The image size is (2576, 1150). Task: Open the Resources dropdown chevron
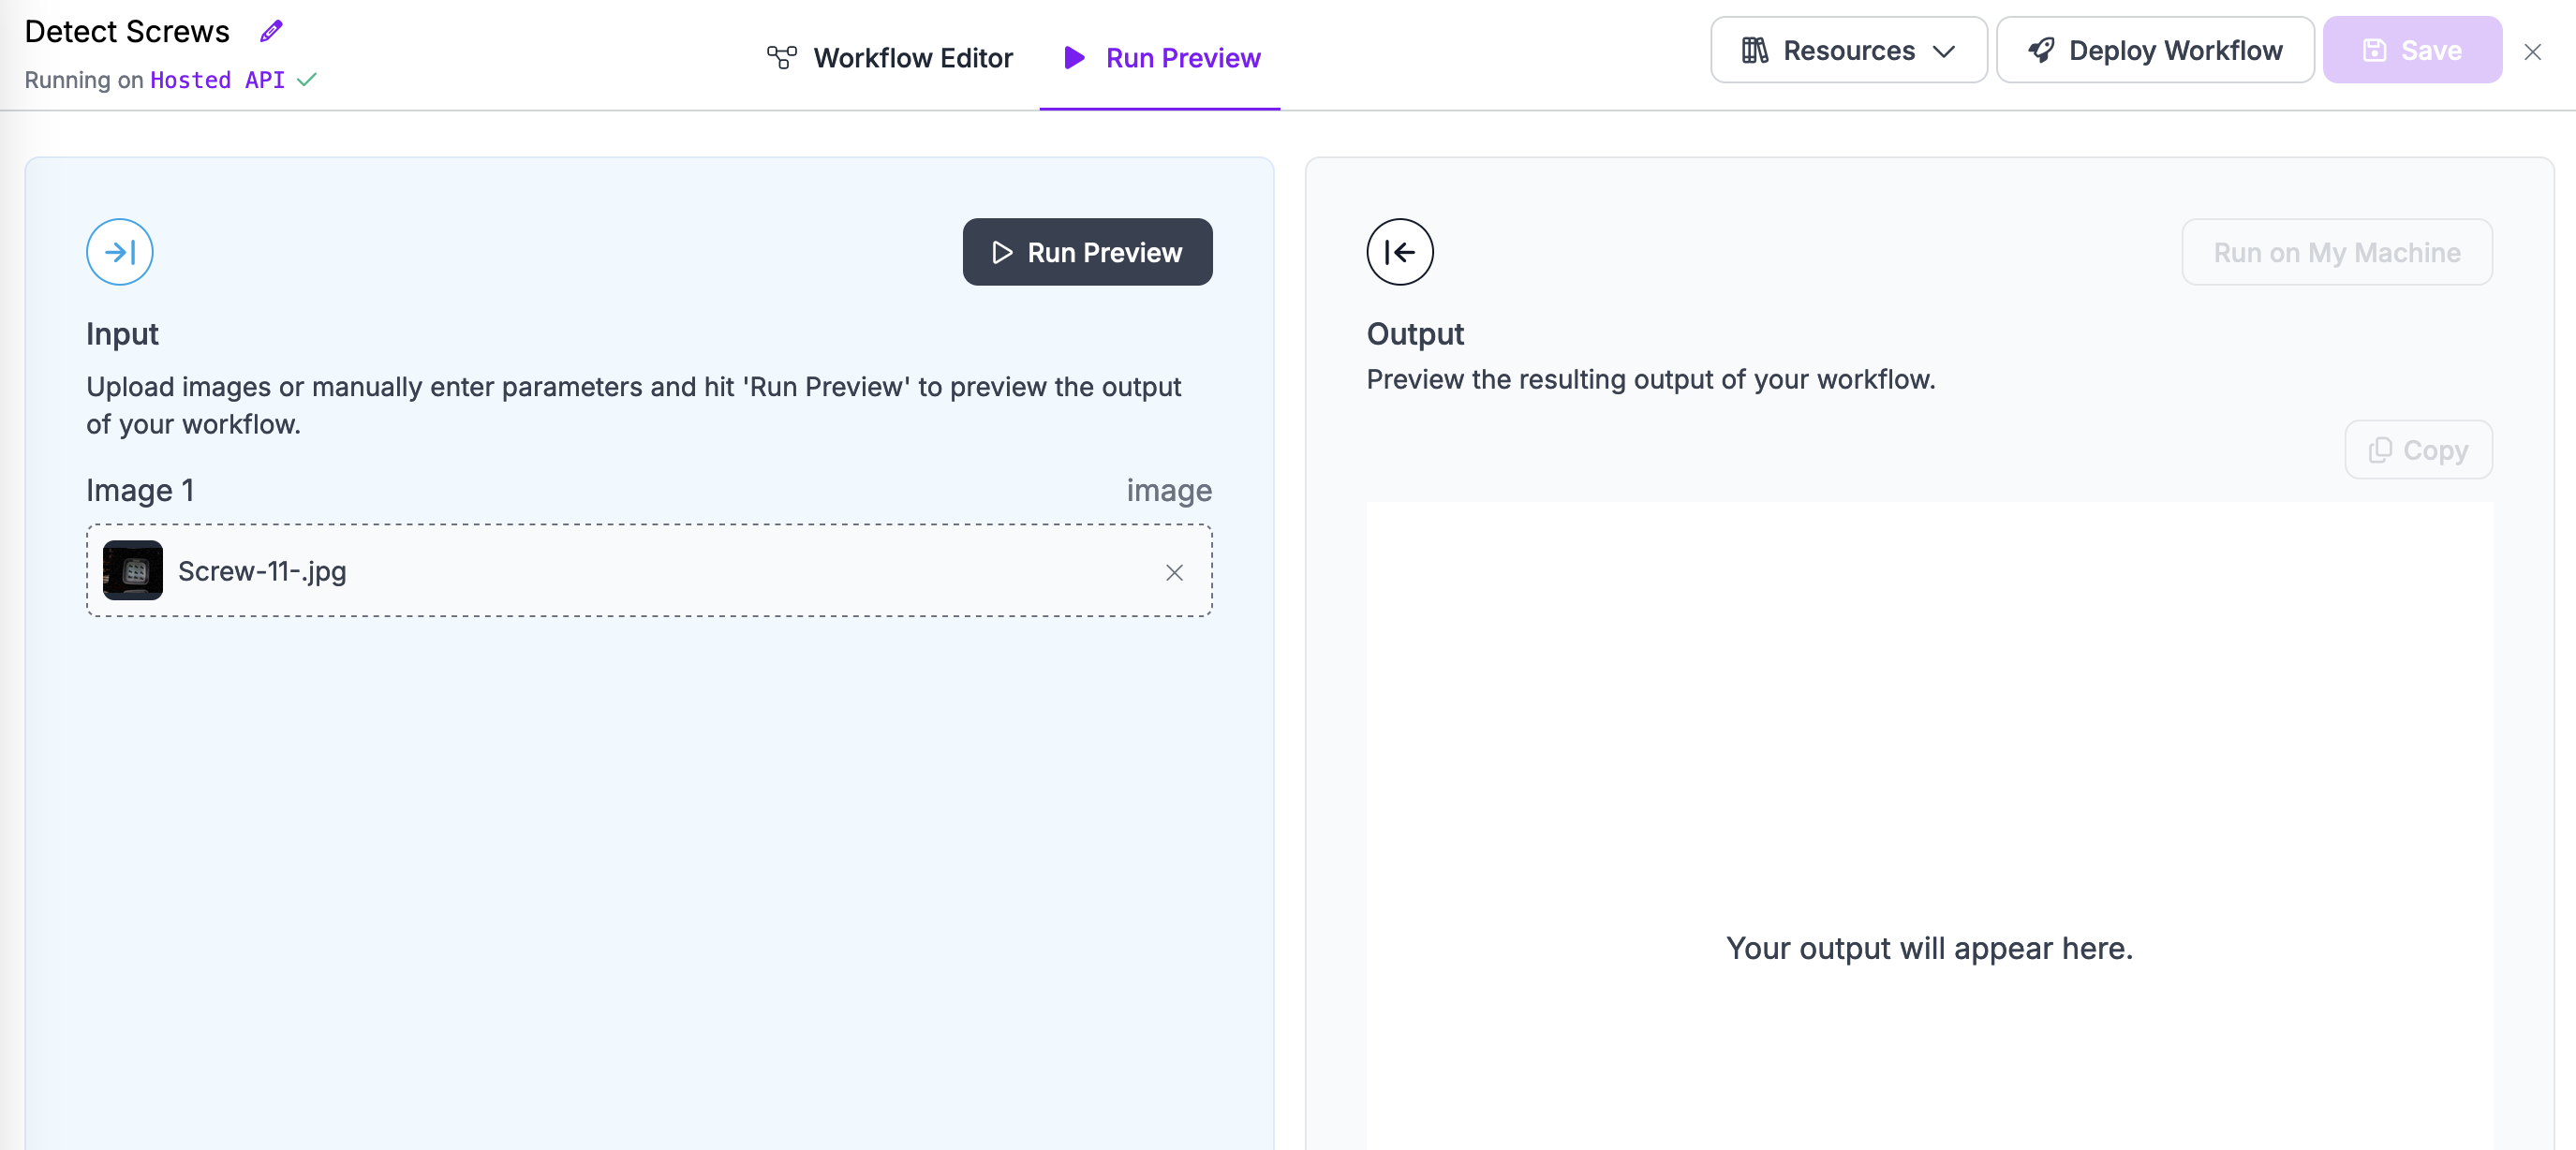pyautogui.click(x=1943, y=50)
